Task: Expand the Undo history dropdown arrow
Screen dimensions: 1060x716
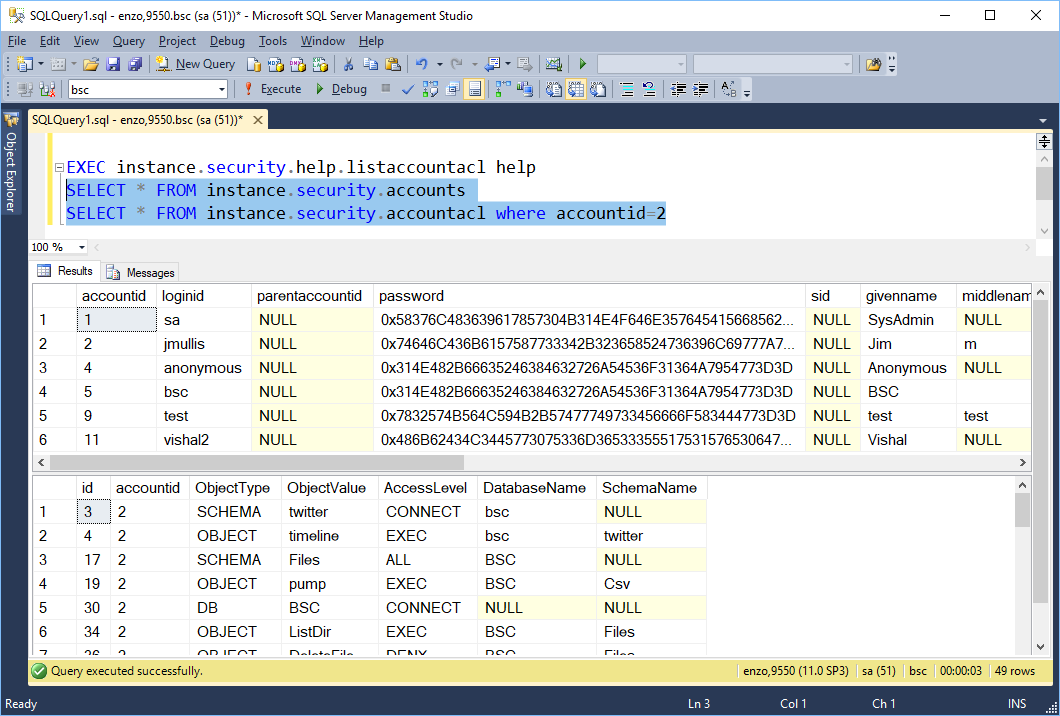Action: coord(439,64)
